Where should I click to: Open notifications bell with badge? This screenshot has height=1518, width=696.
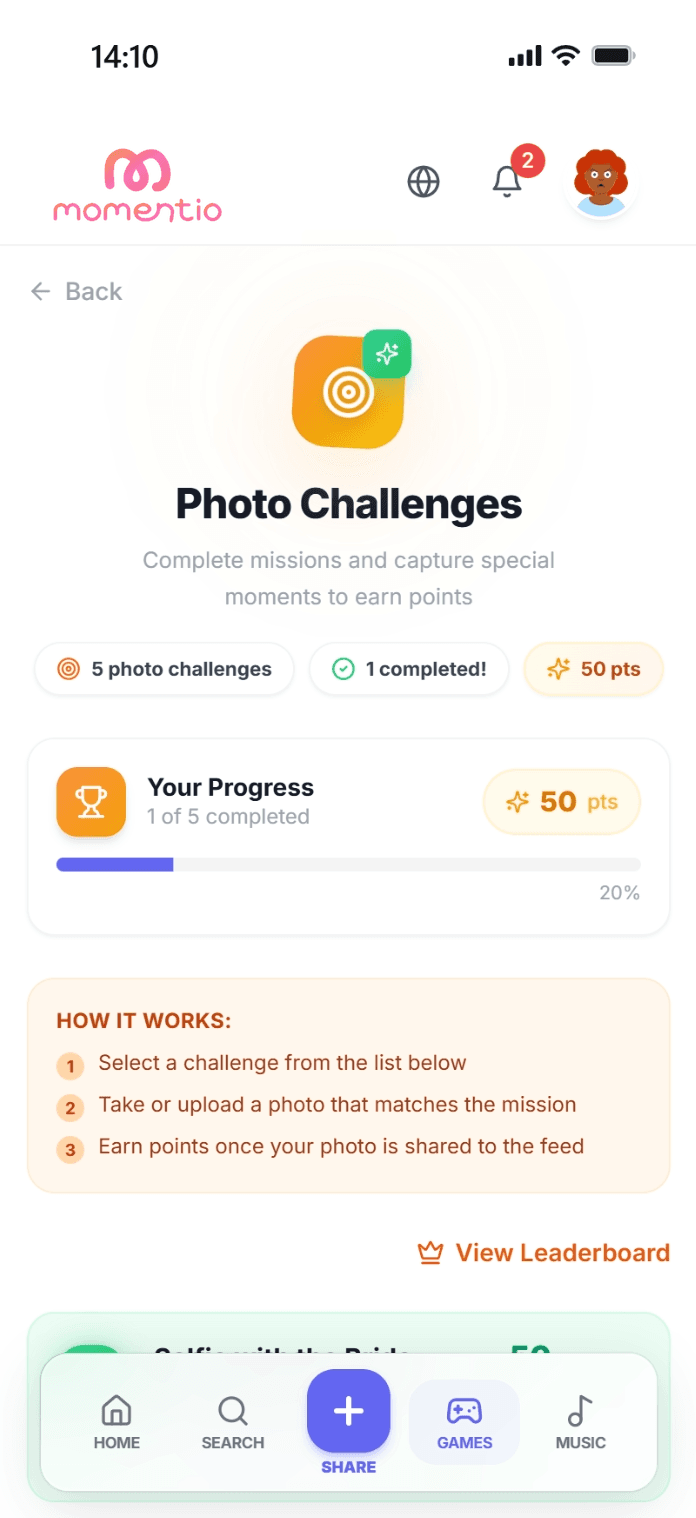(508, 181)
